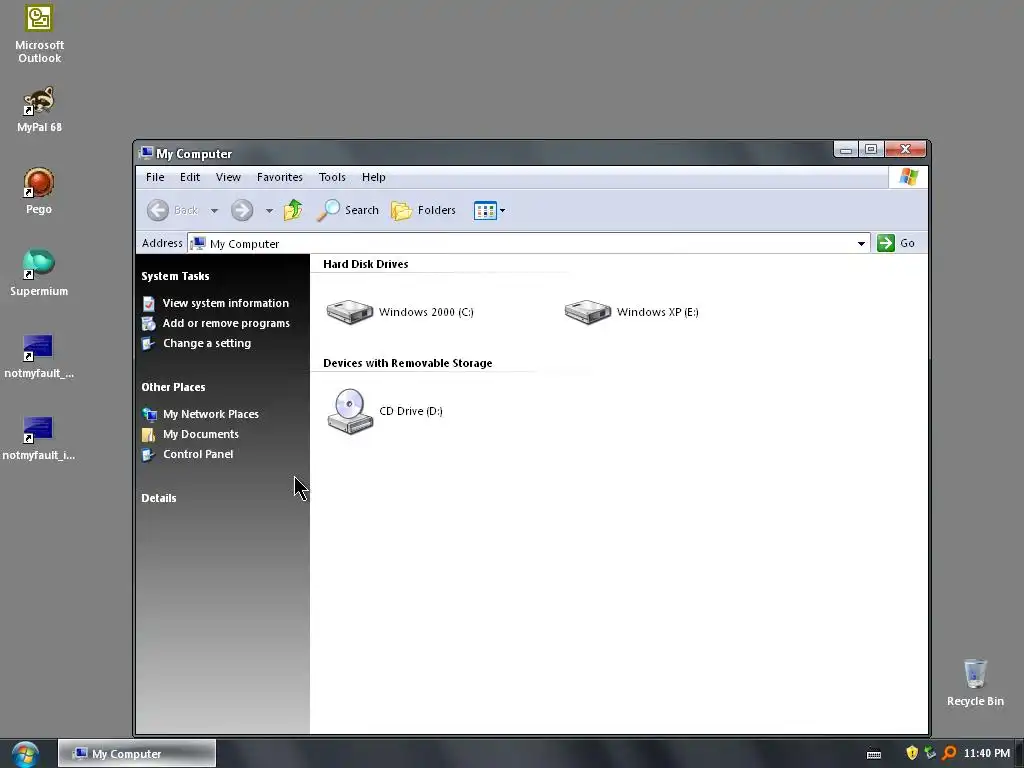Click the orange magnifier tray icon

click(x=949, y=753)
